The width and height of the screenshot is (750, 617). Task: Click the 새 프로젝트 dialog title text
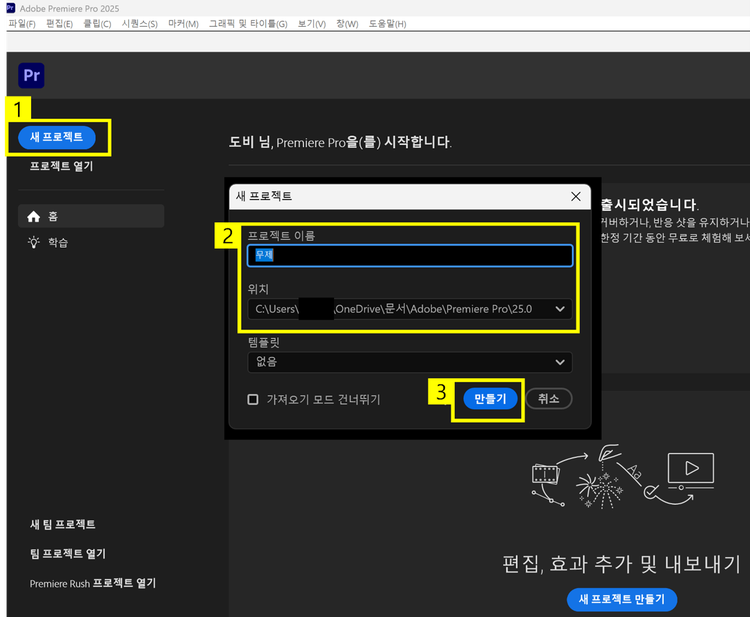click(x=264, y=196)
